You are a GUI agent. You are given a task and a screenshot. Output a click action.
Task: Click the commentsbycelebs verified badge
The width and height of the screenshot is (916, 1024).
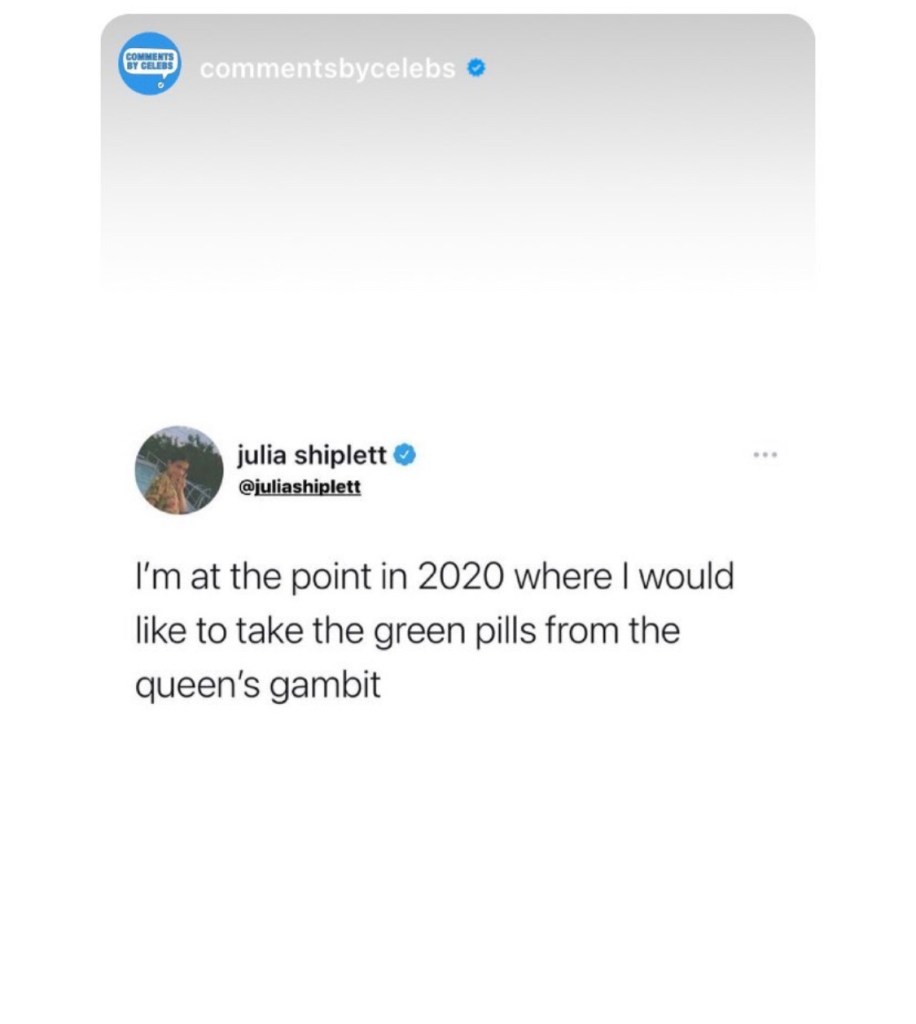click(x=478, y=68)
